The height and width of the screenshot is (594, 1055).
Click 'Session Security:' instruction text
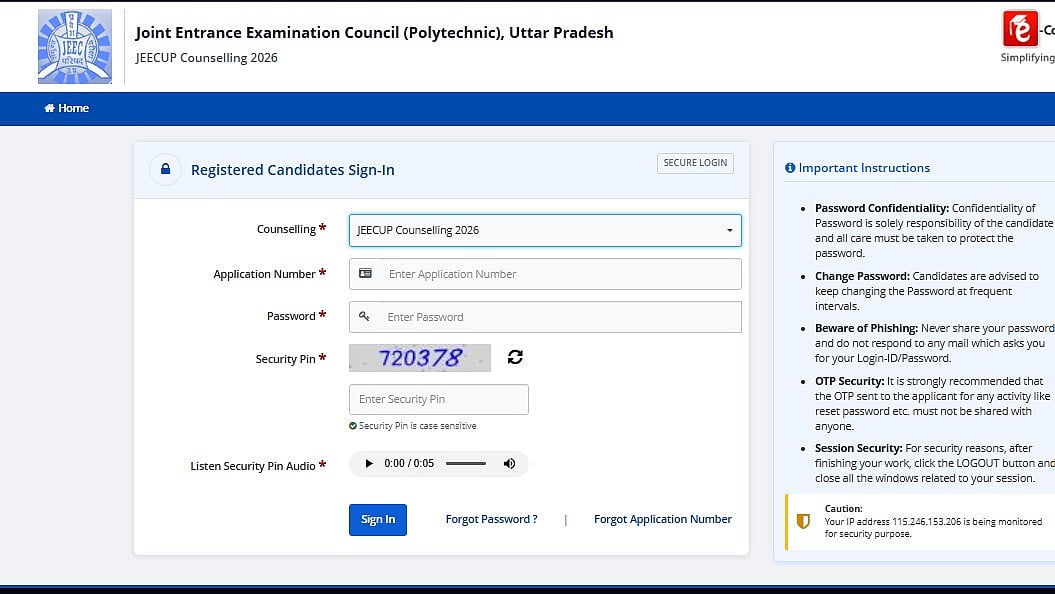coord(859,448)
